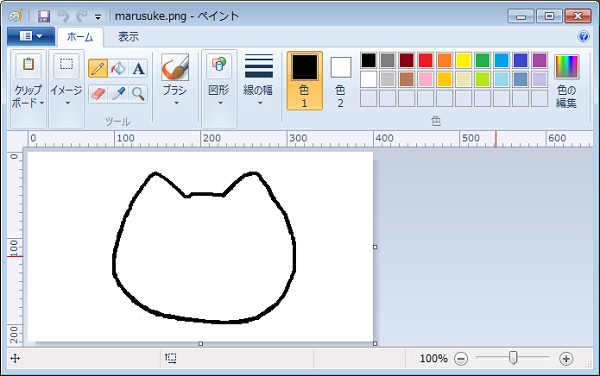Click the zoom out minus button

[461, 359]
